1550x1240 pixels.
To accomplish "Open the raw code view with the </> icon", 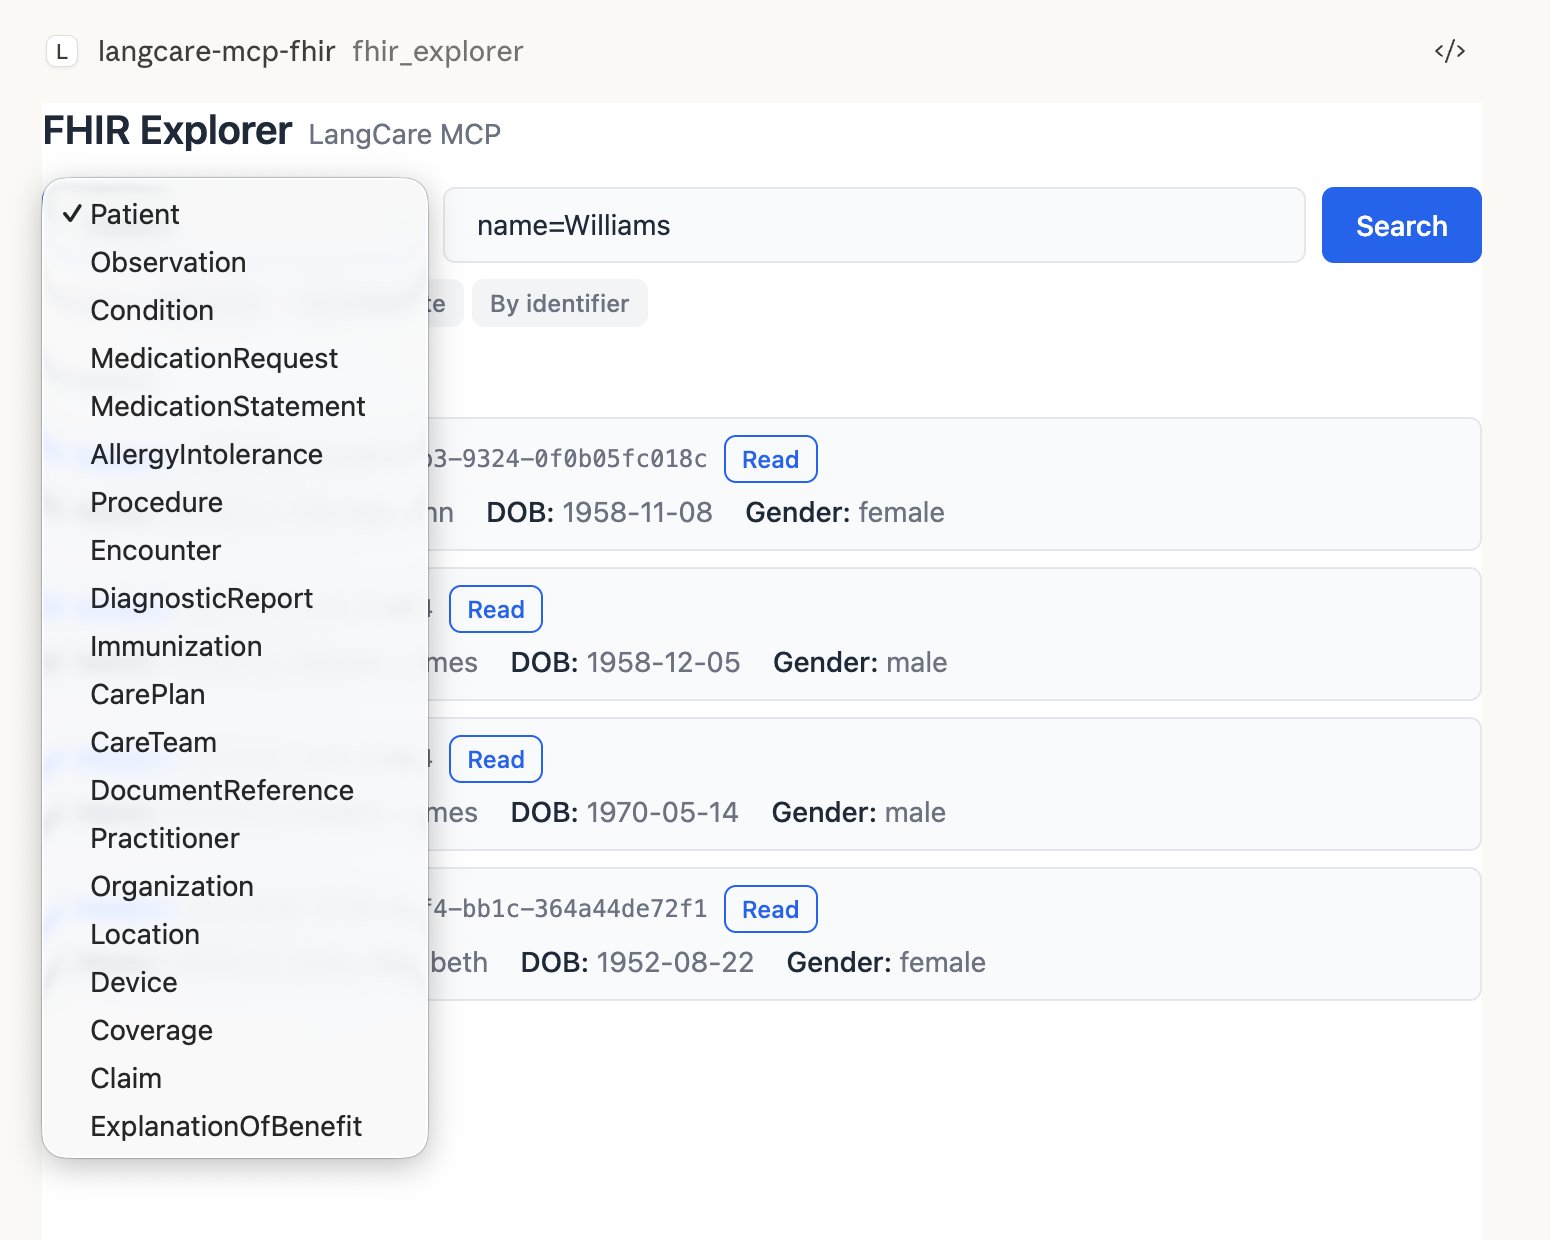I will tap(1448, 51).
